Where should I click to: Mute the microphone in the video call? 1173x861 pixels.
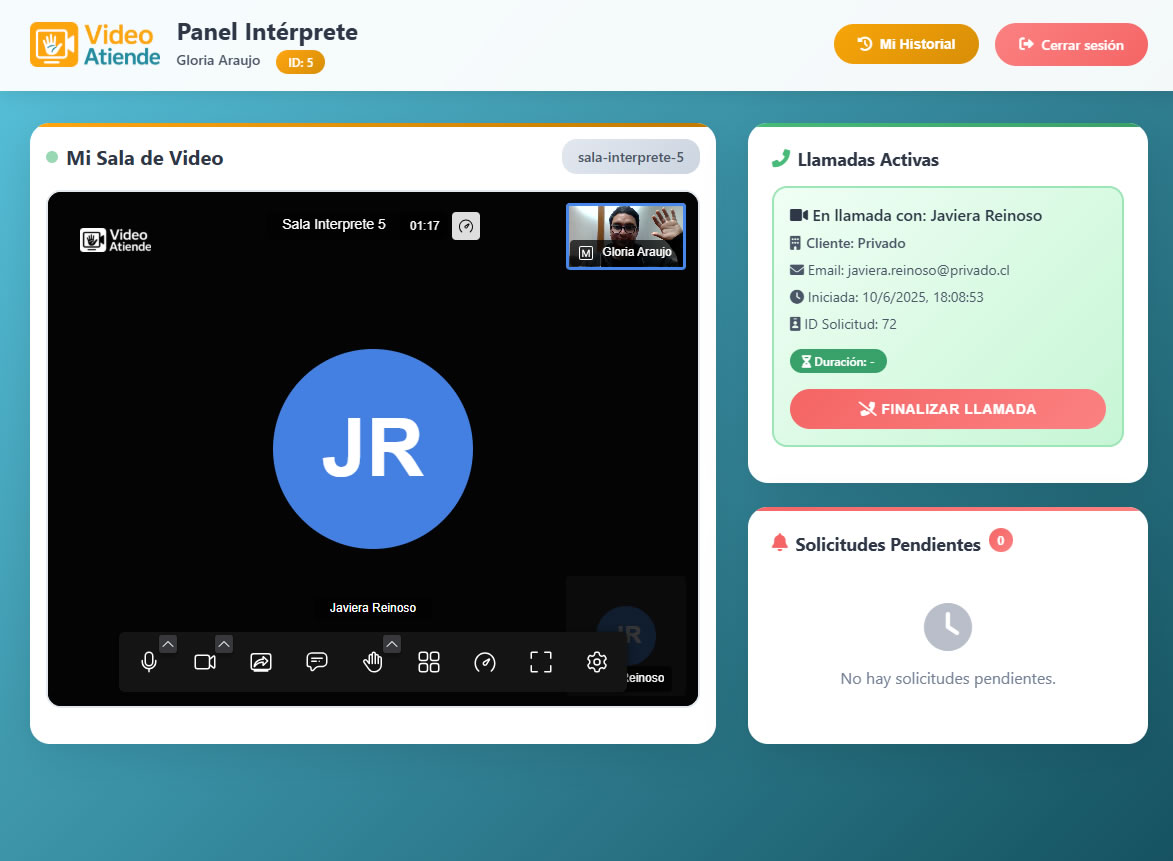pyautogui.click(x=150, y=661)
